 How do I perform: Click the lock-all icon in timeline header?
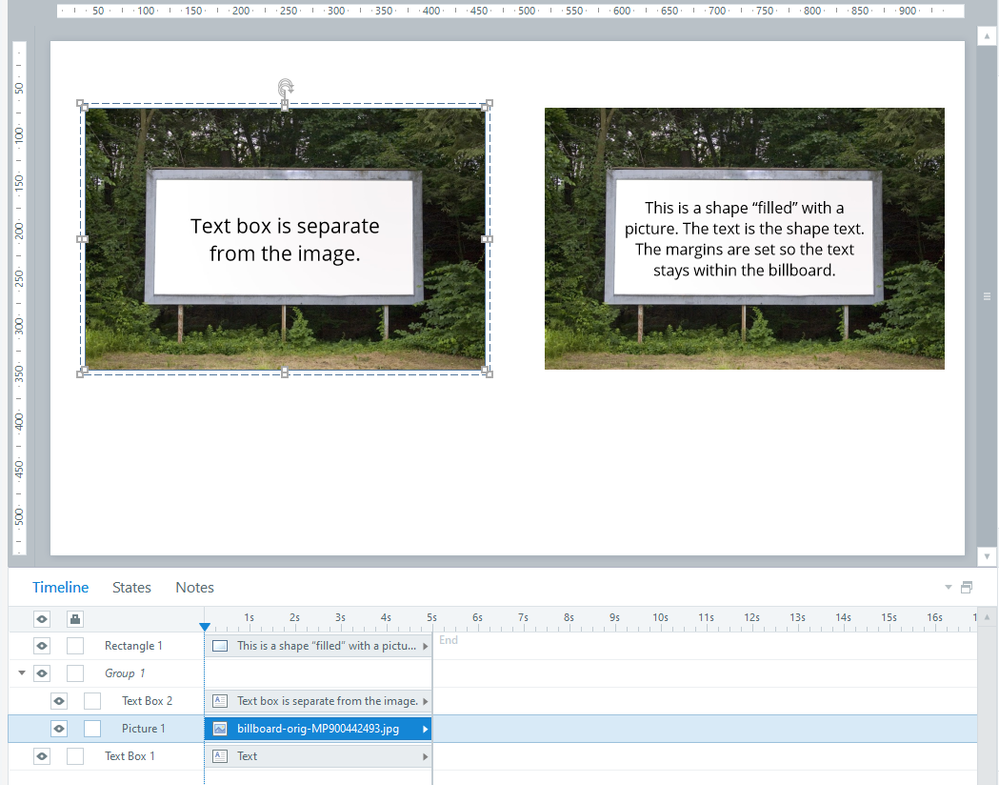[75, 619]
